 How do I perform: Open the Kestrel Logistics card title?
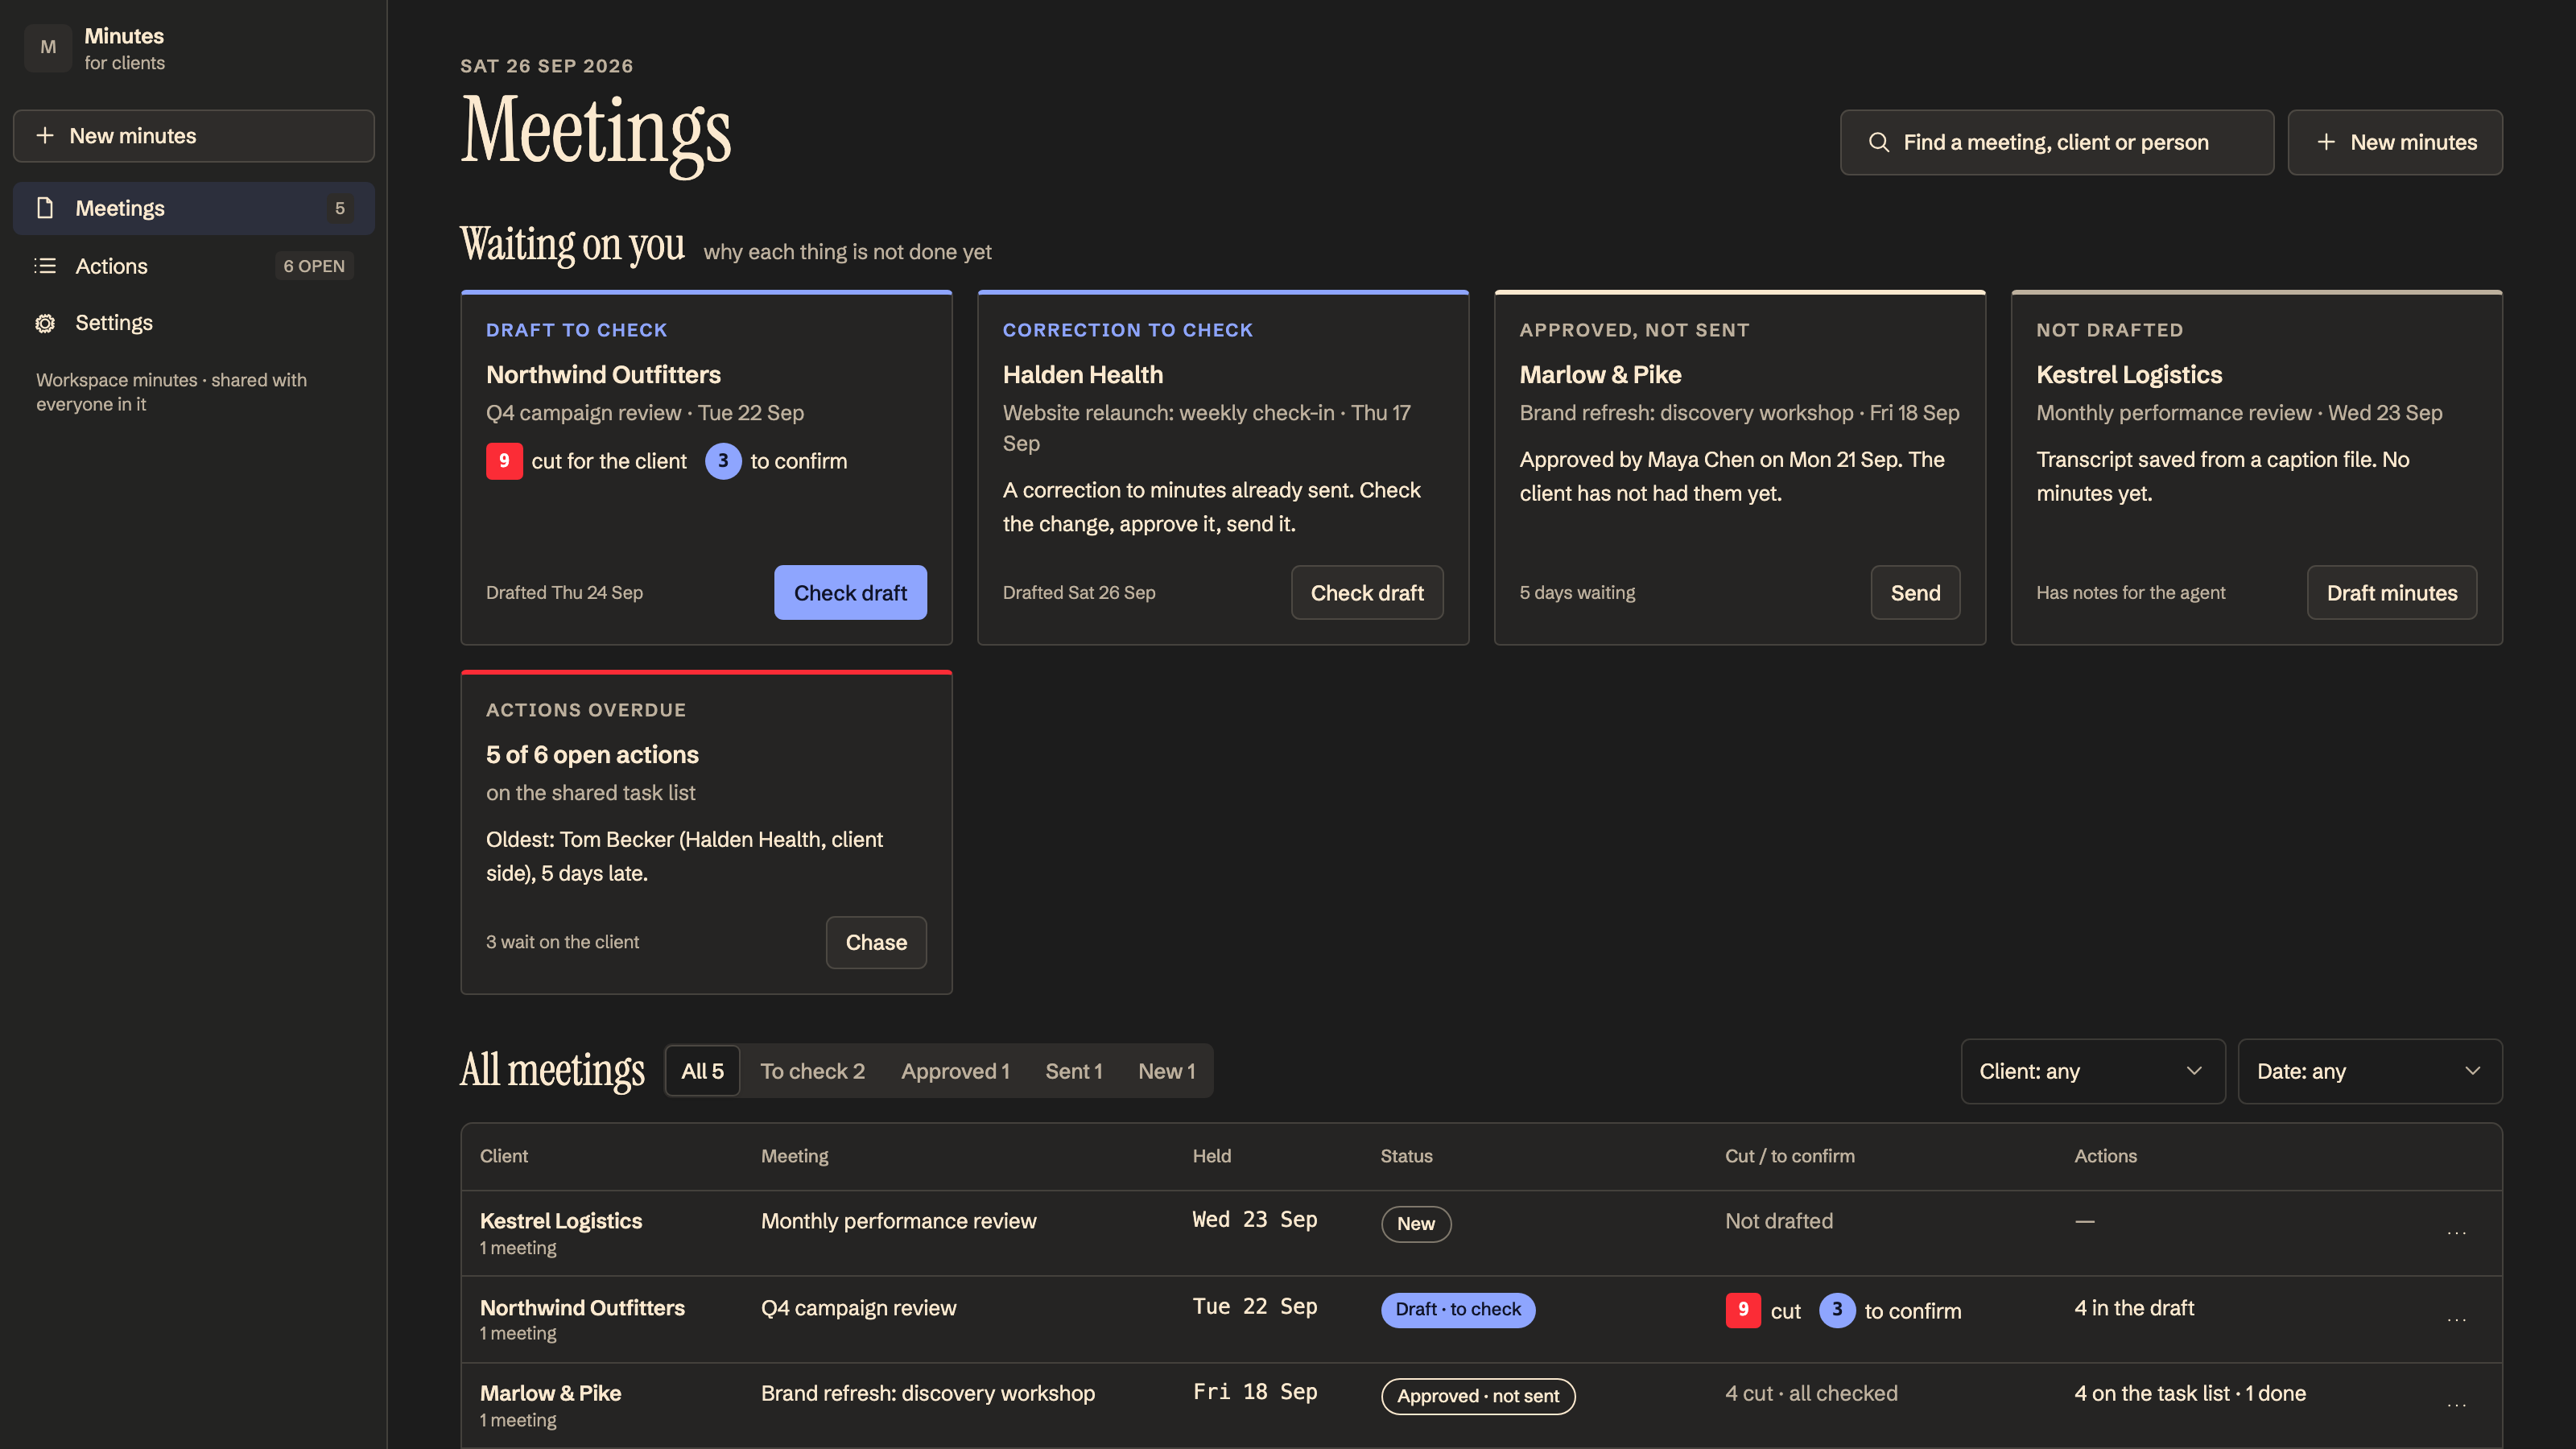(2129, 375)
